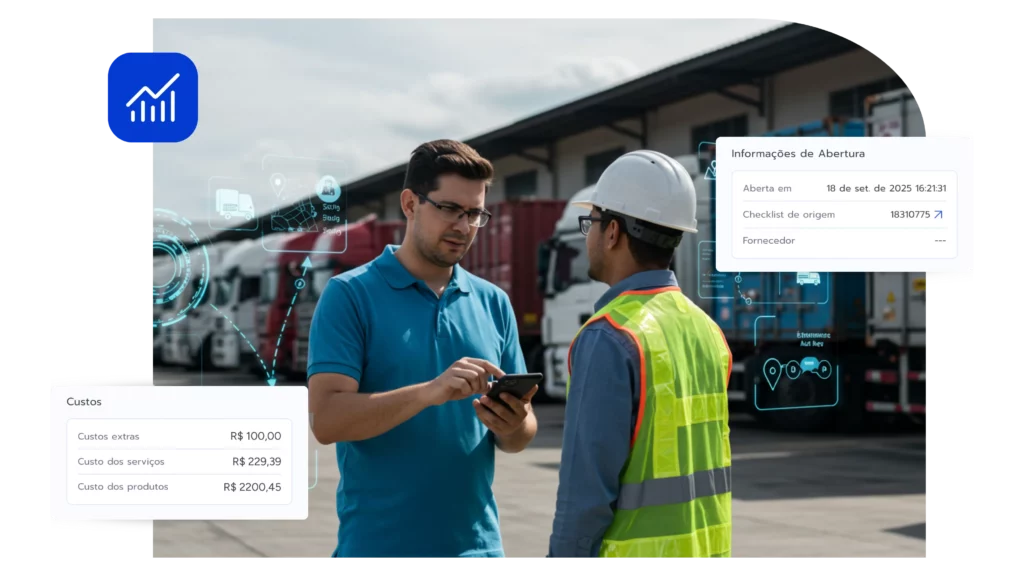The height and width of the screenshot is (576, 1024).
Task: Click the Checklist de origem label
Action: pos(788,214)
